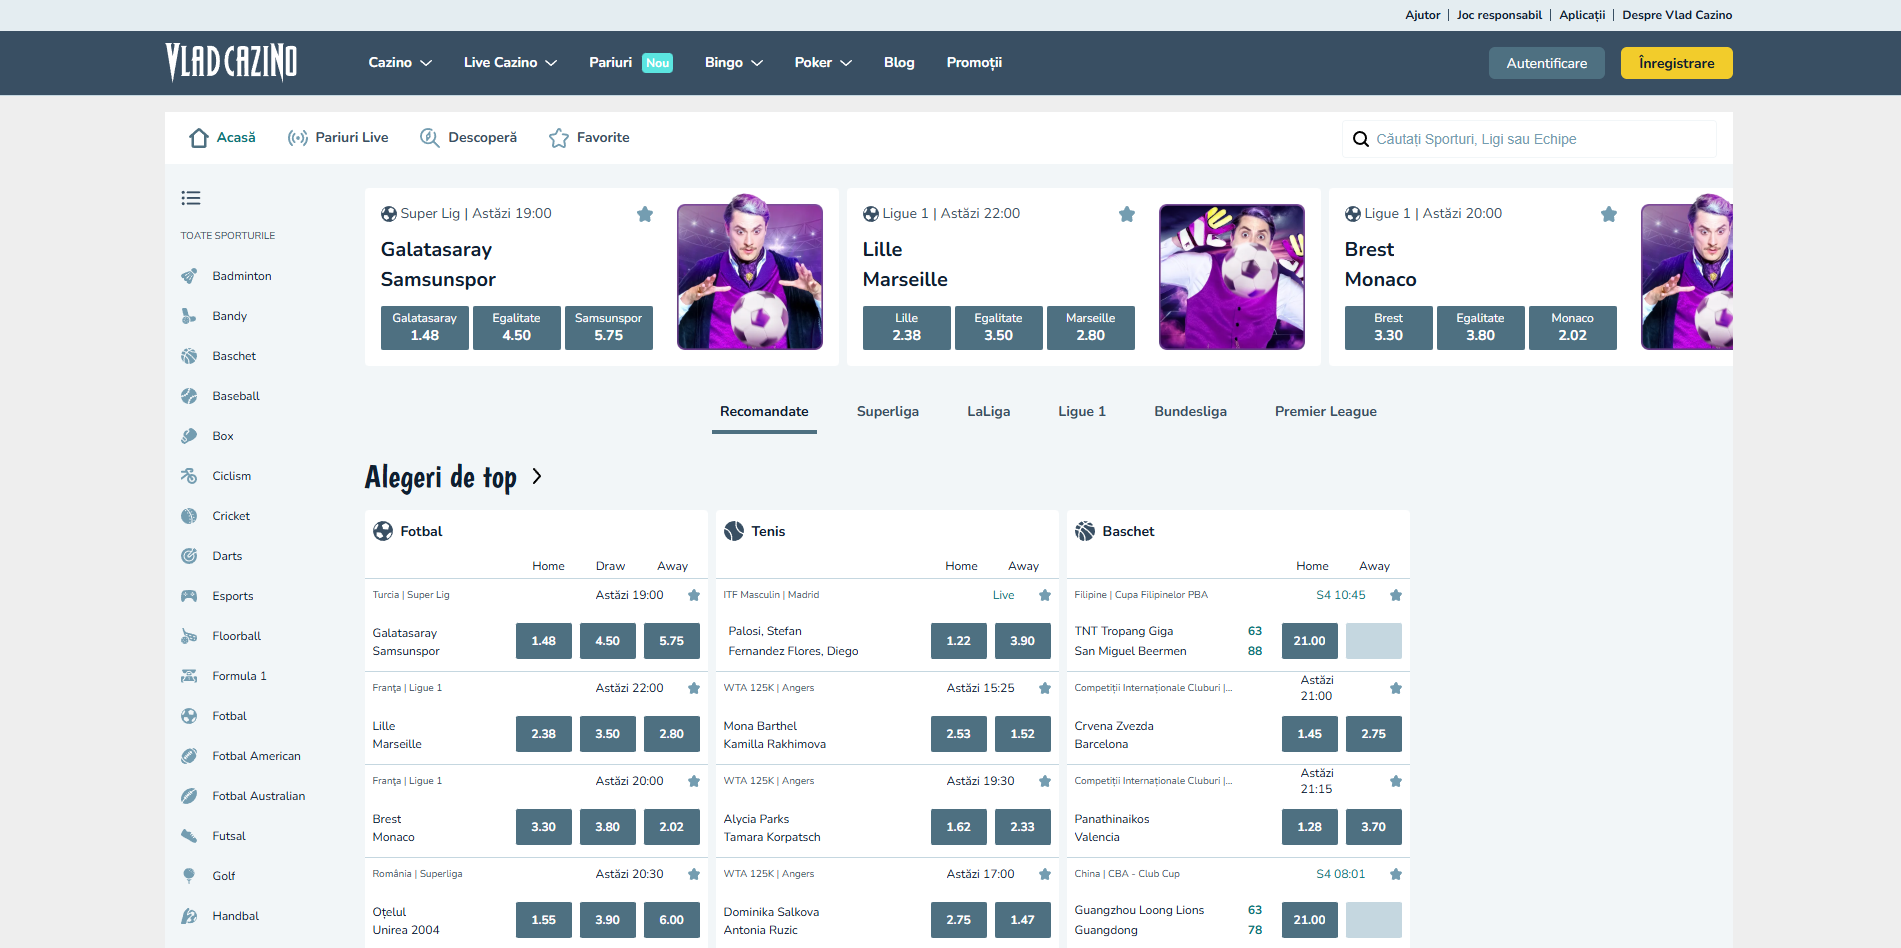Click the Formula 1 sidebar icon
The image size is (1901, 948).
click(189, 676)
